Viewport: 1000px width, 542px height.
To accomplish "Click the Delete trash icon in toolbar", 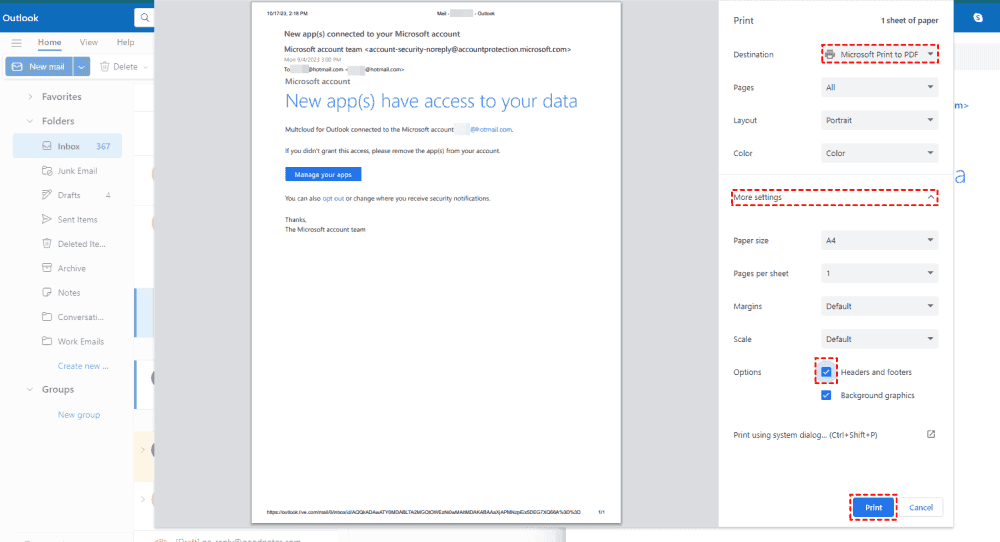I will pyautogui.click(x=105, y=66).
